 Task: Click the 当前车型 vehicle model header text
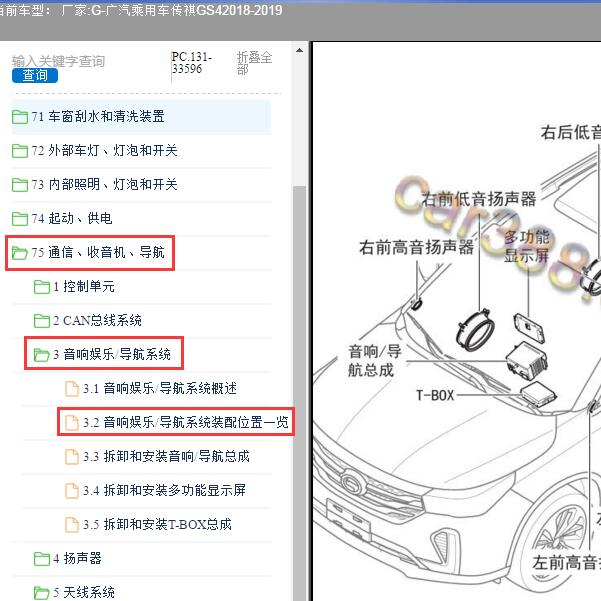(140, 10)
